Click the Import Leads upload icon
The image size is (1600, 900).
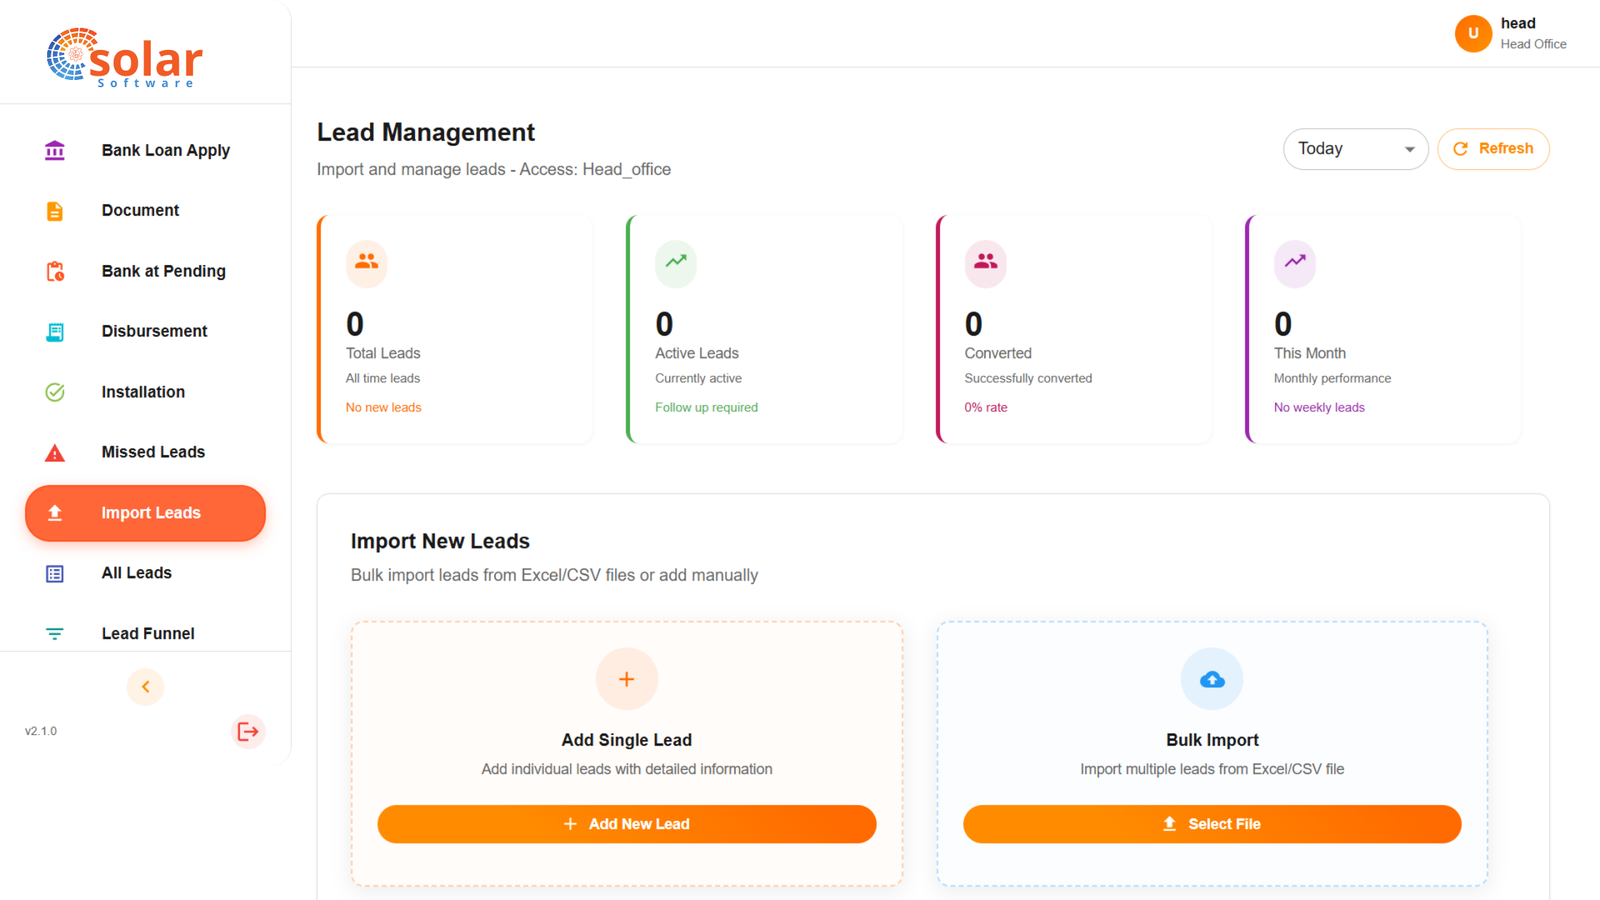point(54,513)
